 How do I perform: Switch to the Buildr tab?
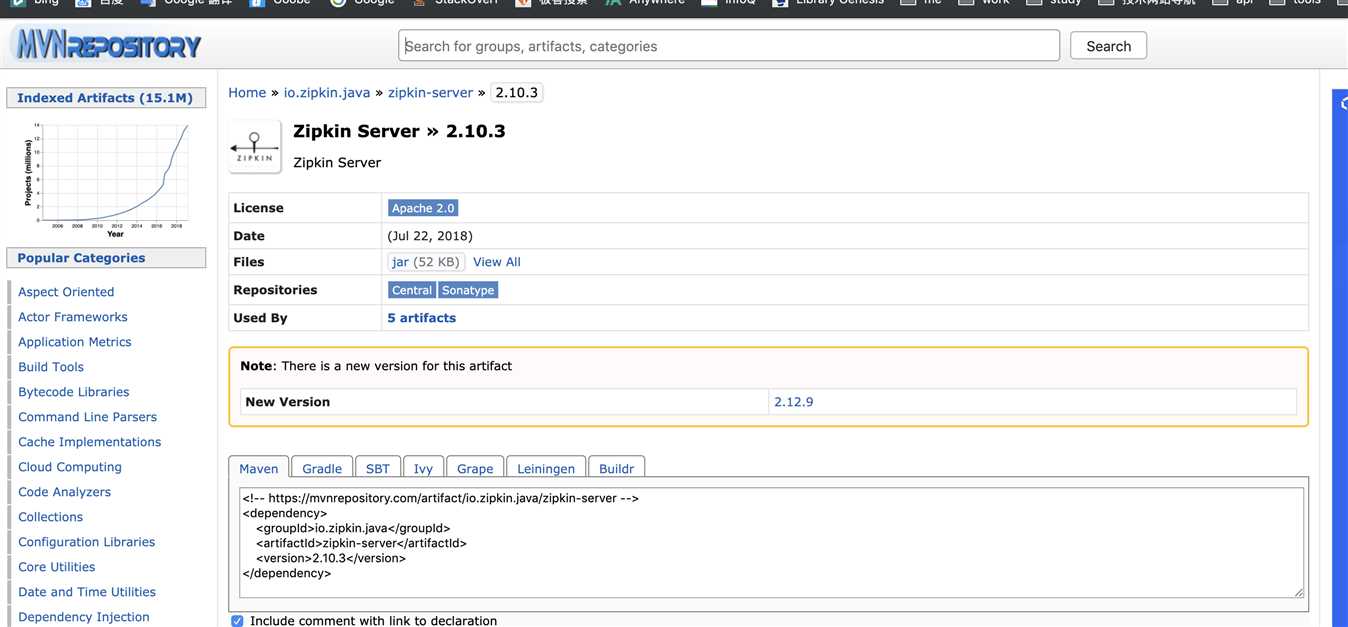(617, 468)
